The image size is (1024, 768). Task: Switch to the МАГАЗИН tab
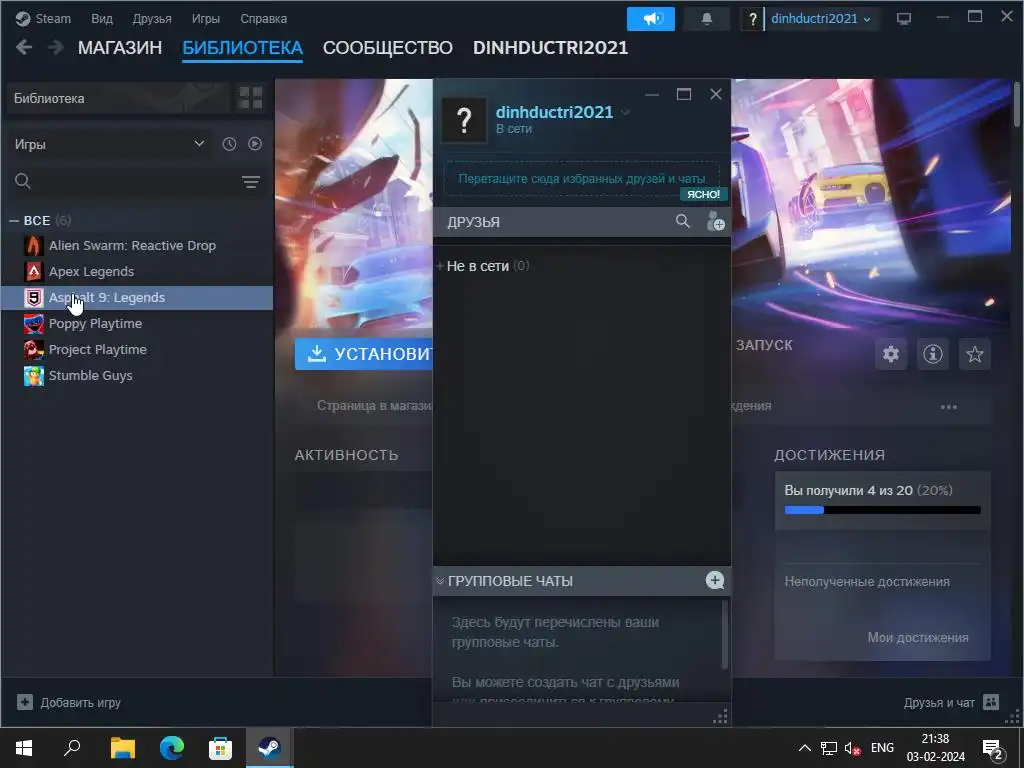pyautogui.click(x=120, y=48)
